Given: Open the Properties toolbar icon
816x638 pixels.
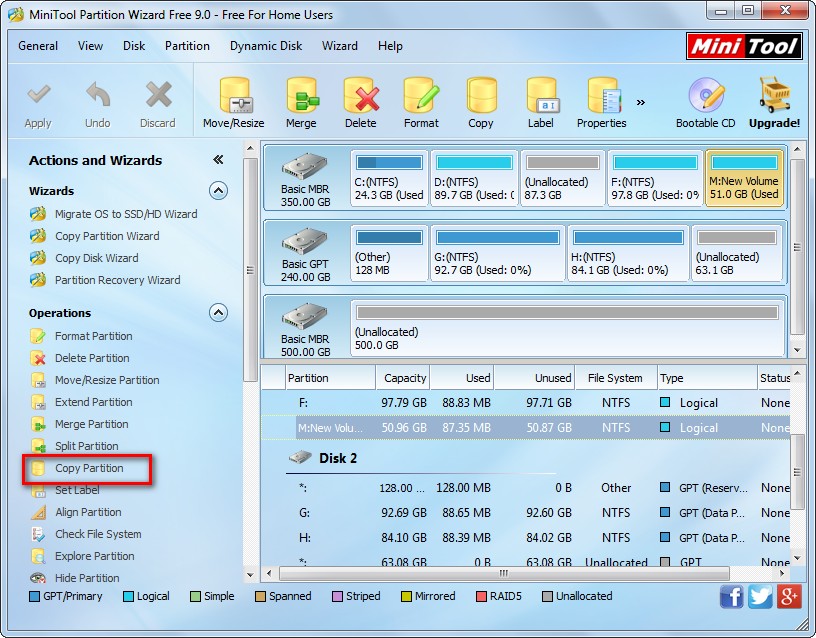Looking at the screenshot, I should tap(604, 95).
